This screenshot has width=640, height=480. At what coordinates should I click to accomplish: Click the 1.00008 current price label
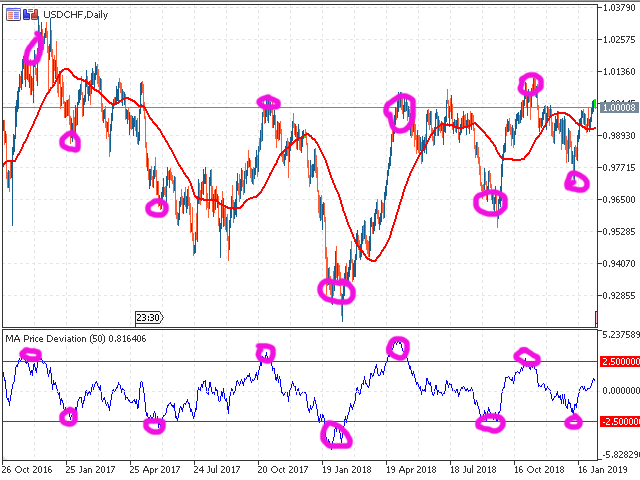click(x=619, y=107)
